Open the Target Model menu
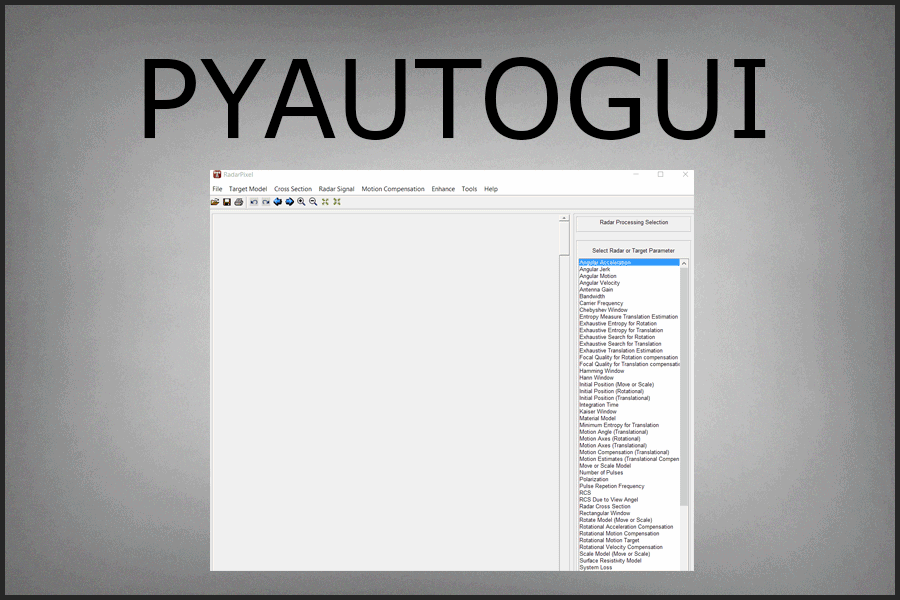900x600 pixels. tap(247, 188)
